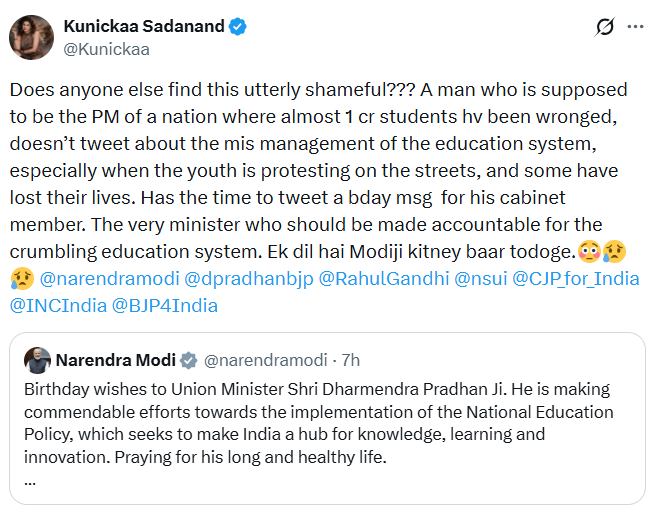Open the @nsui mention

pyautogui.click(x=480, y=279)
